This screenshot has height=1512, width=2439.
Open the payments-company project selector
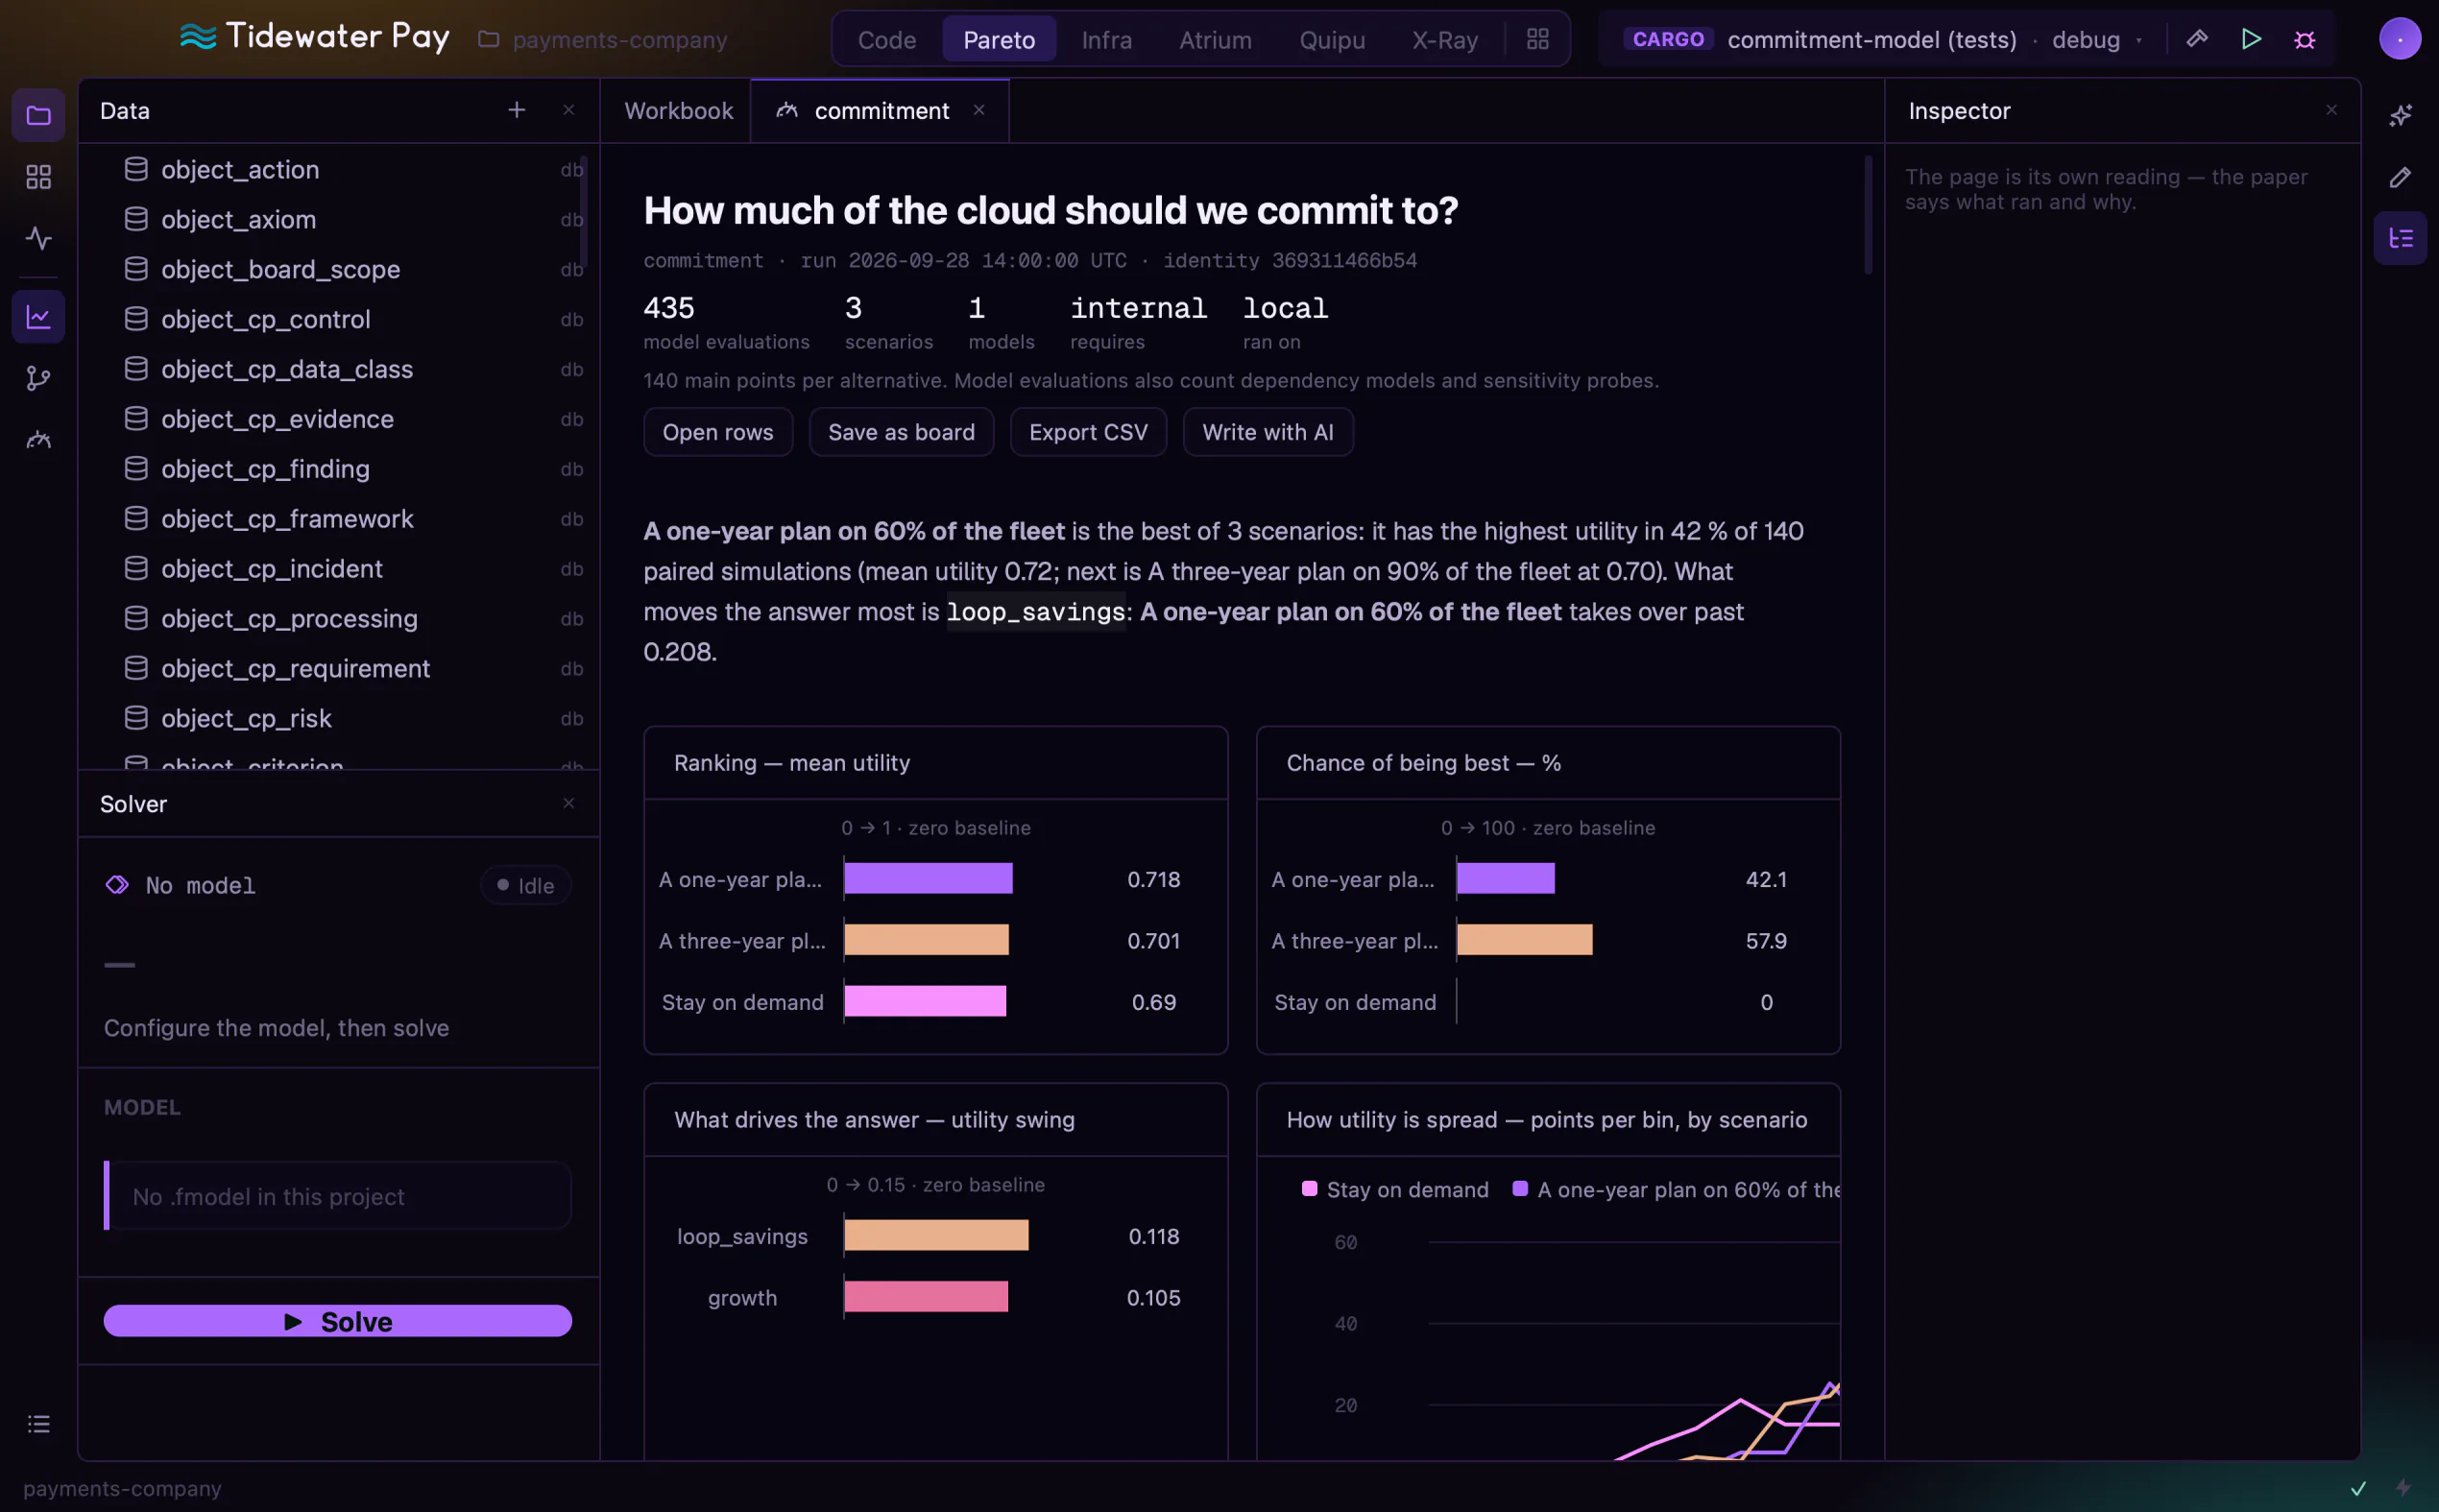coord(603,39)
